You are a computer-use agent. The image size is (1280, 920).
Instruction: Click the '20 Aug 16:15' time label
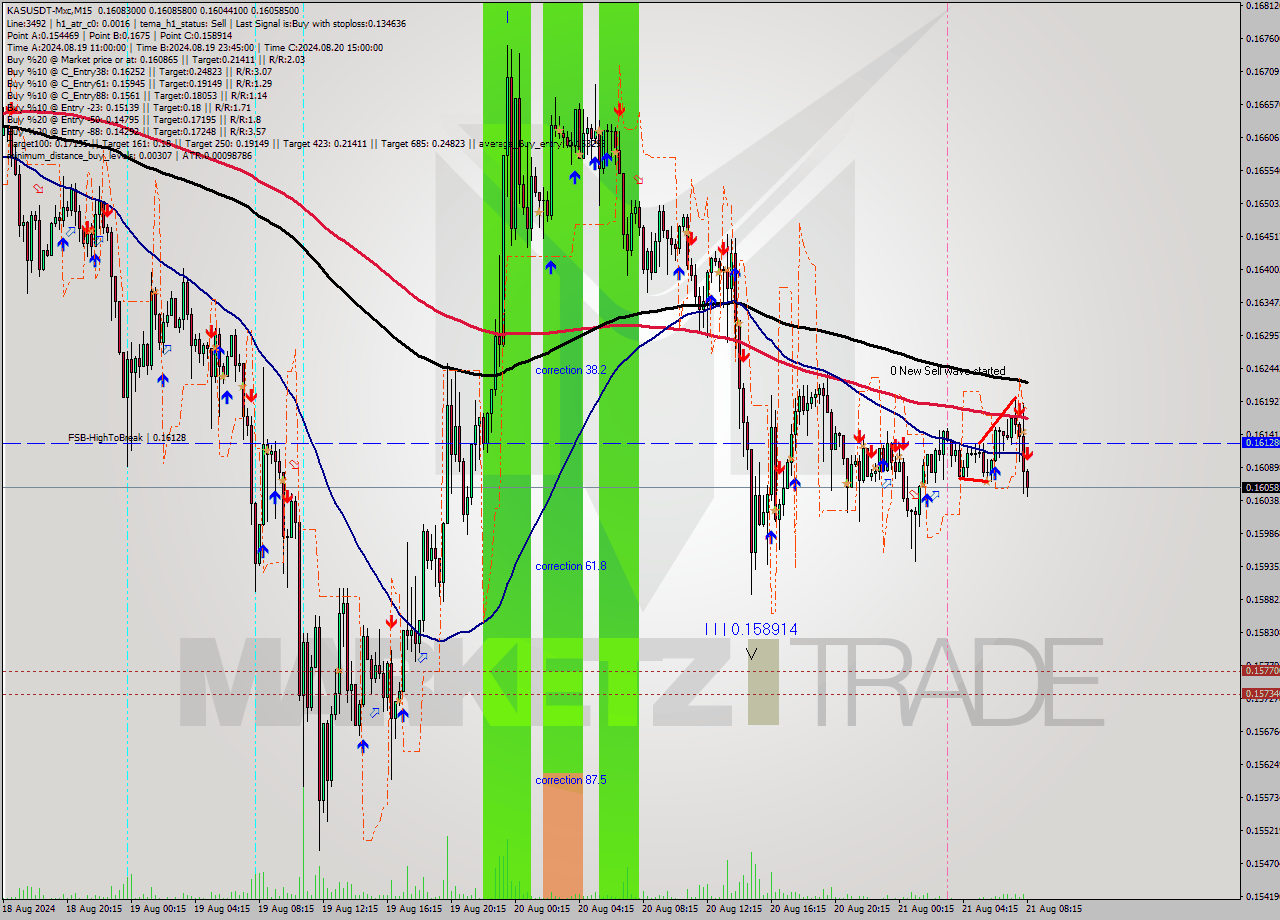coord(798,909)
